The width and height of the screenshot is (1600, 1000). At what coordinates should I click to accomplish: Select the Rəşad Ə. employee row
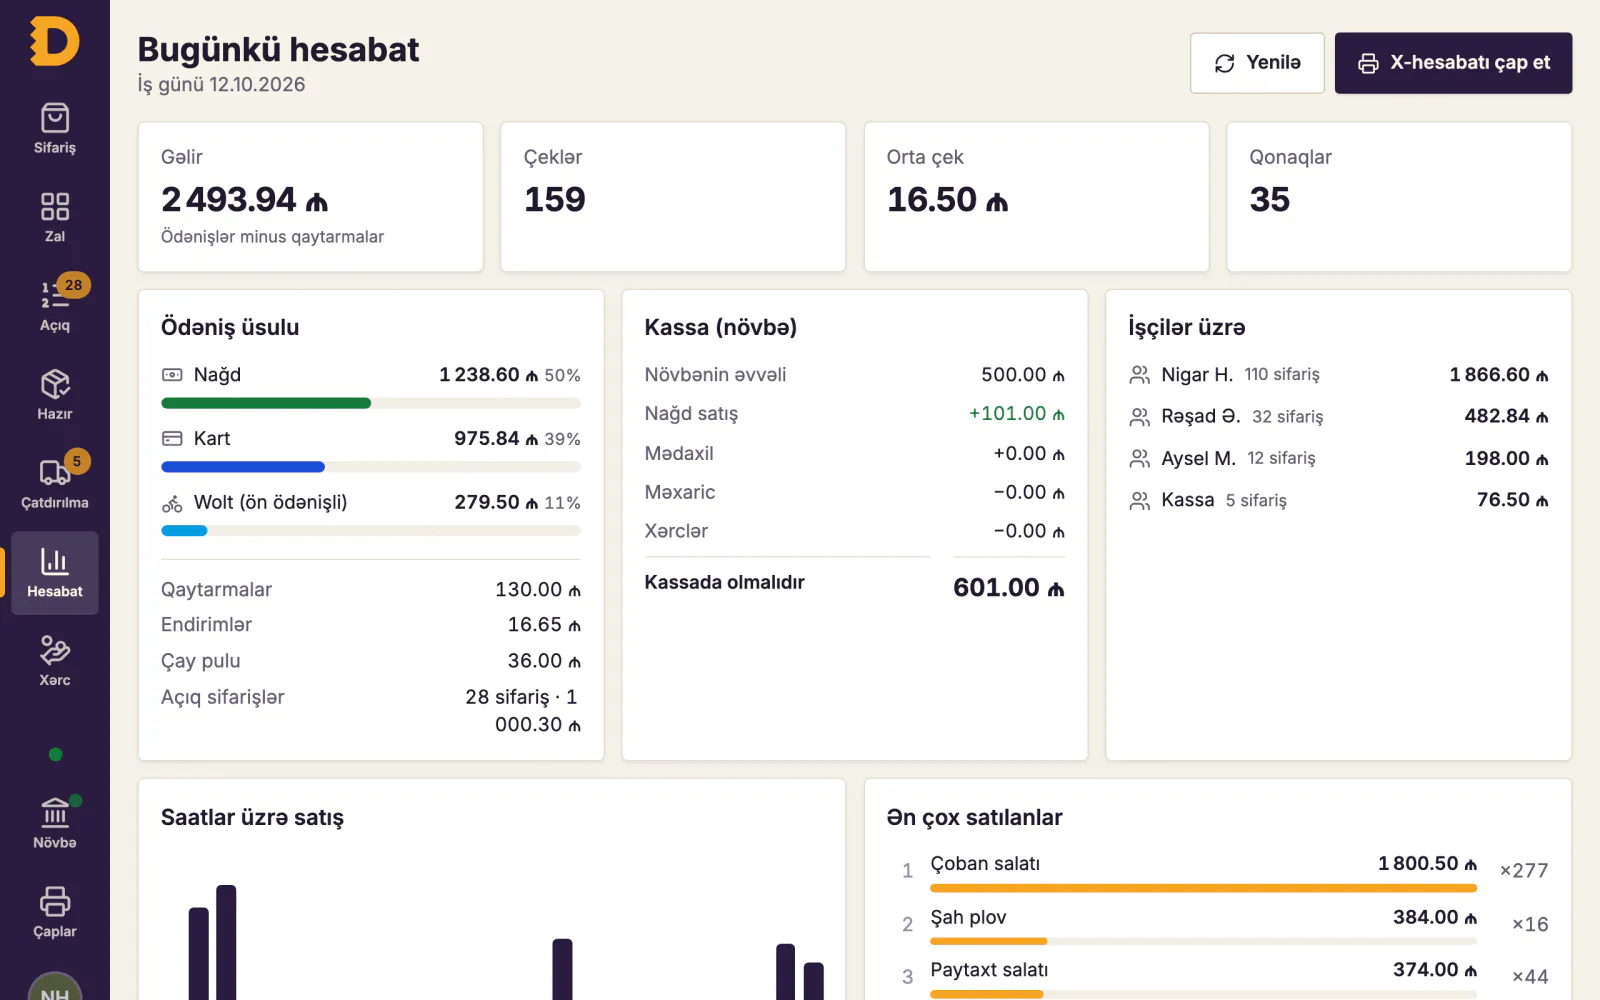pyautogui.click(x=1338, y=416)
